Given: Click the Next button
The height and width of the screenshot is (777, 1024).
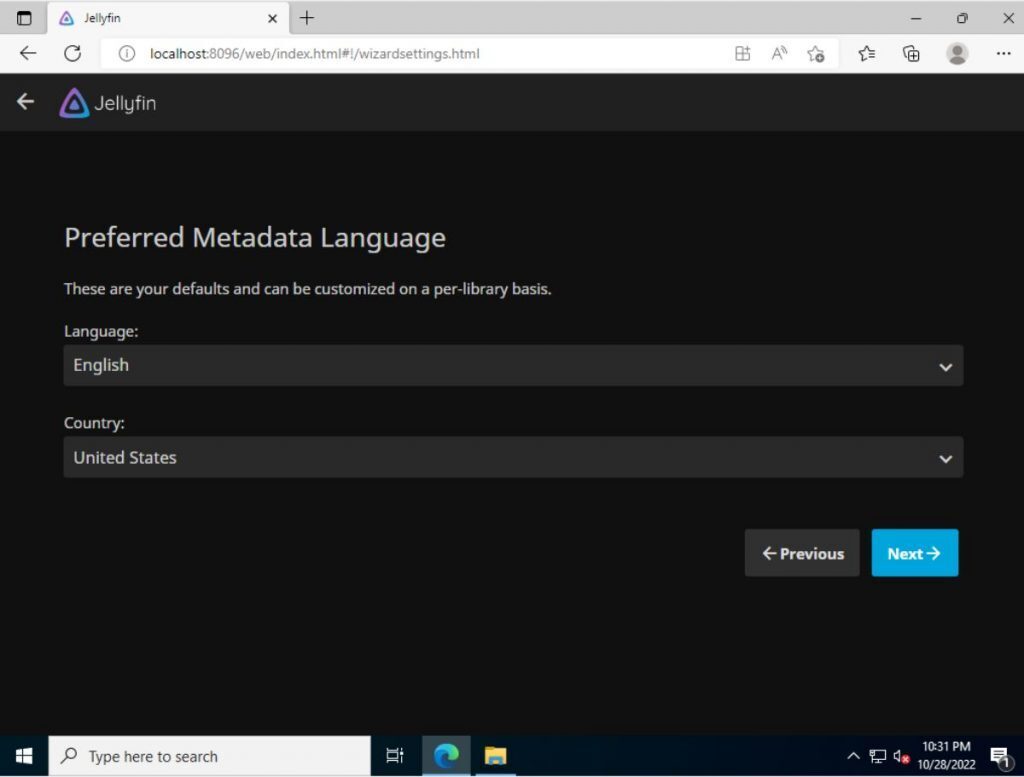Looking at the screenshot, I should click(914, 553).
